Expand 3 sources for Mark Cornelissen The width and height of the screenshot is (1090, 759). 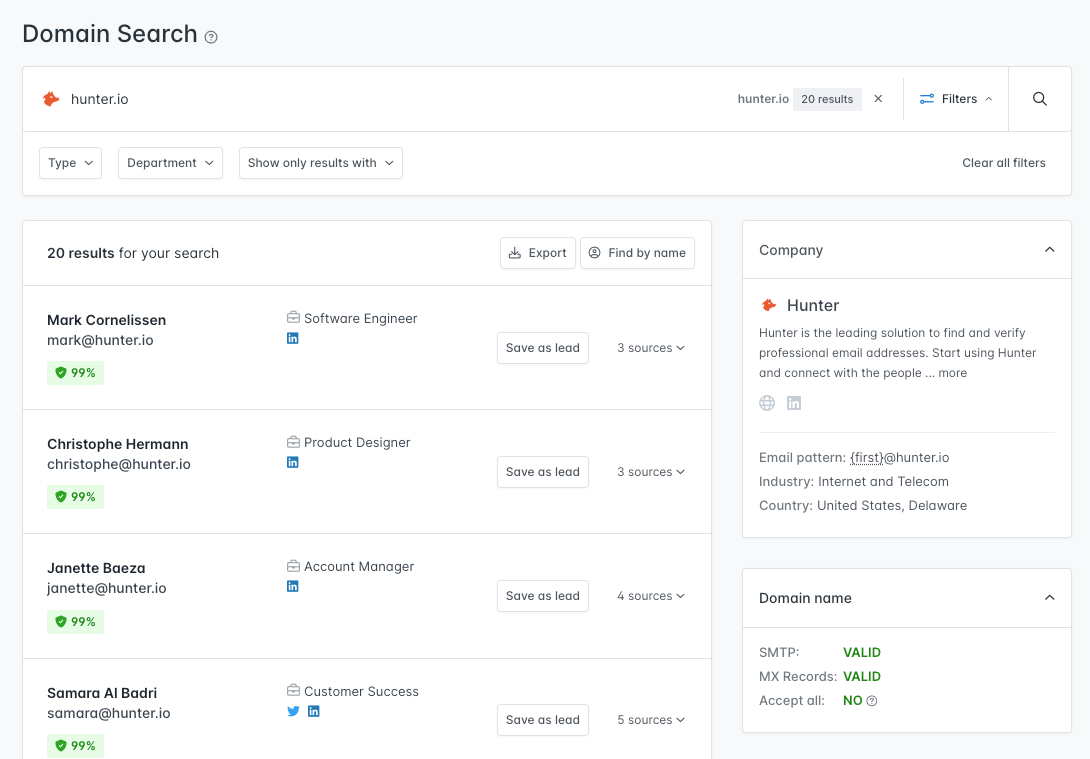pyautogui.click(x=651, y=347)
